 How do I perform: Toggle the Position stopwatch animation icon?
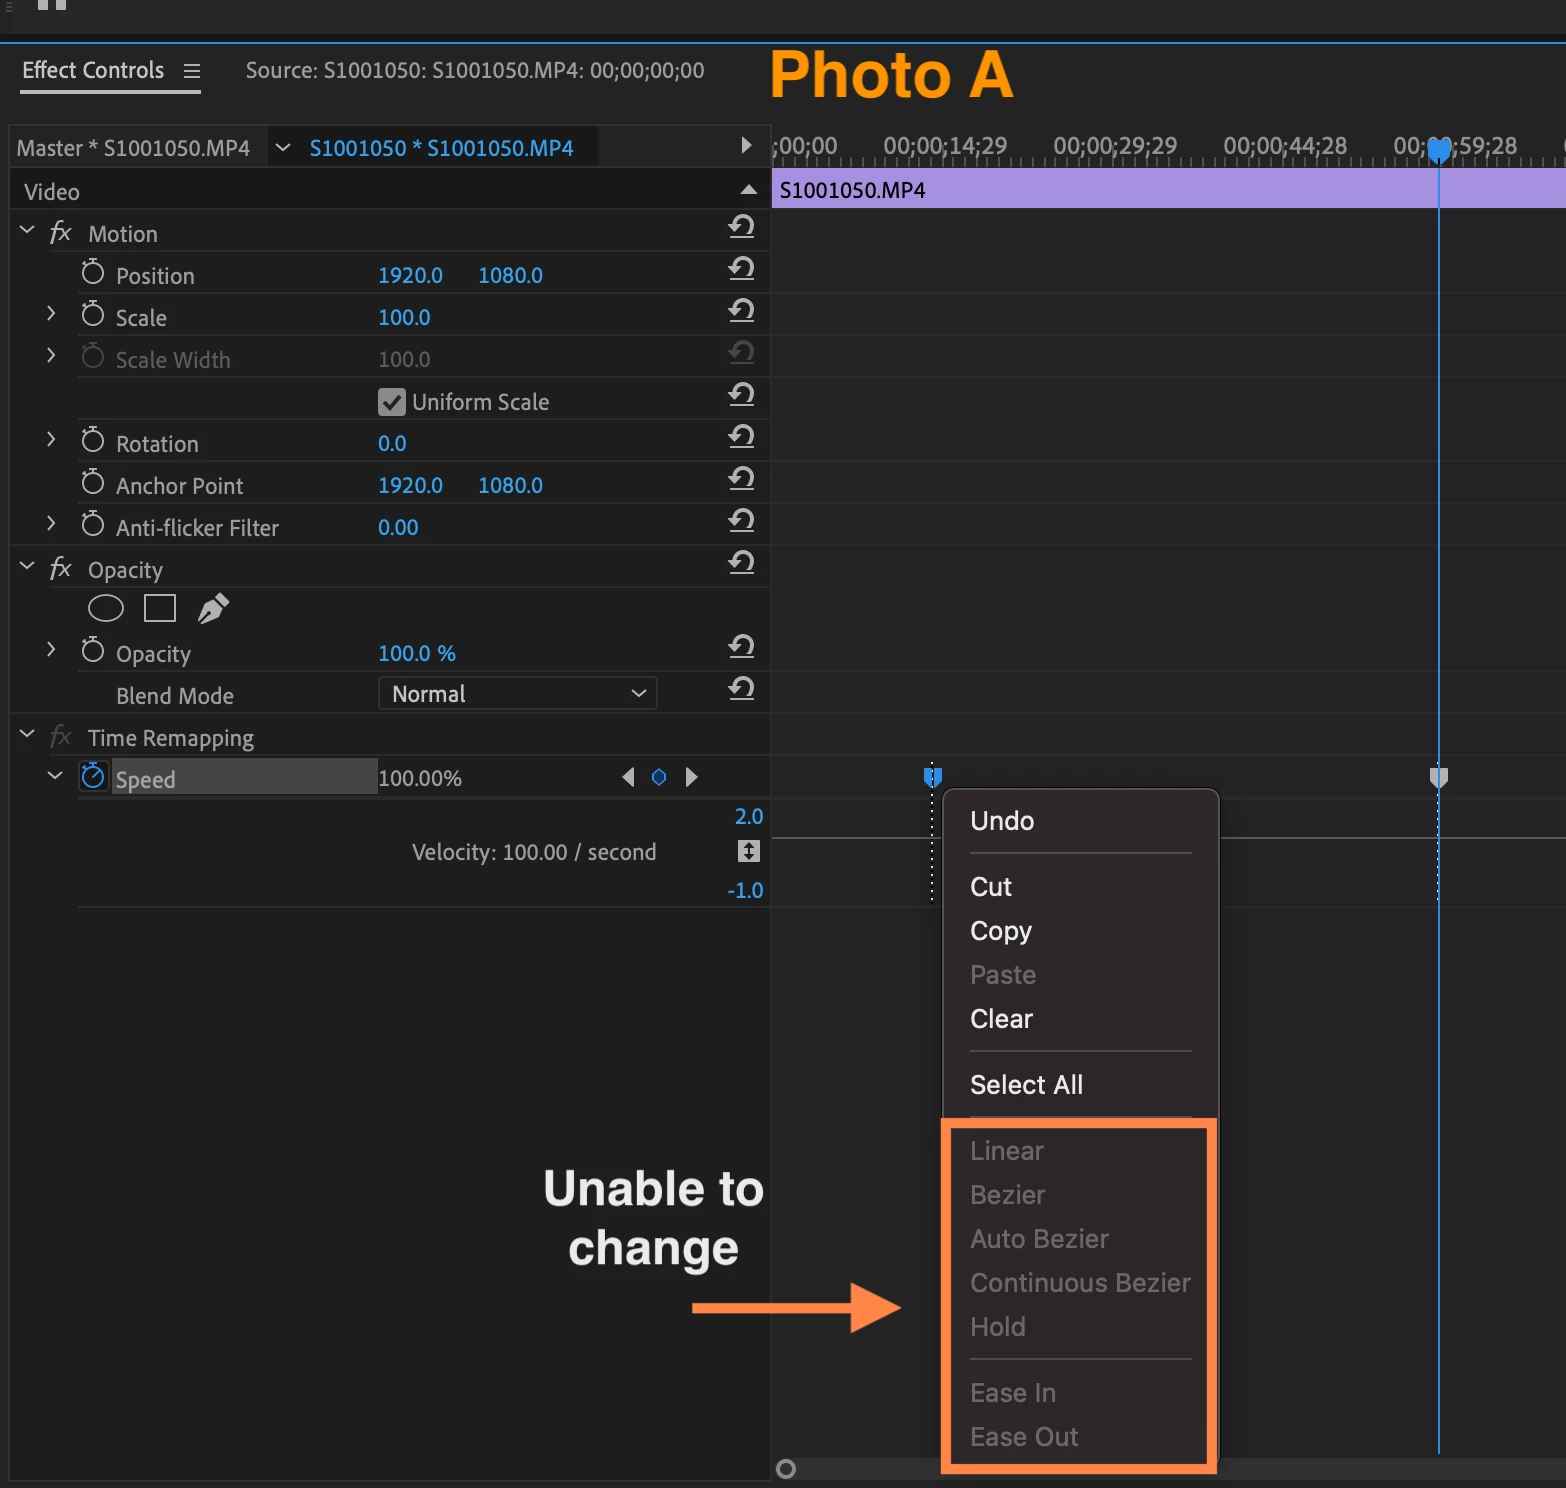click(93, 272)
